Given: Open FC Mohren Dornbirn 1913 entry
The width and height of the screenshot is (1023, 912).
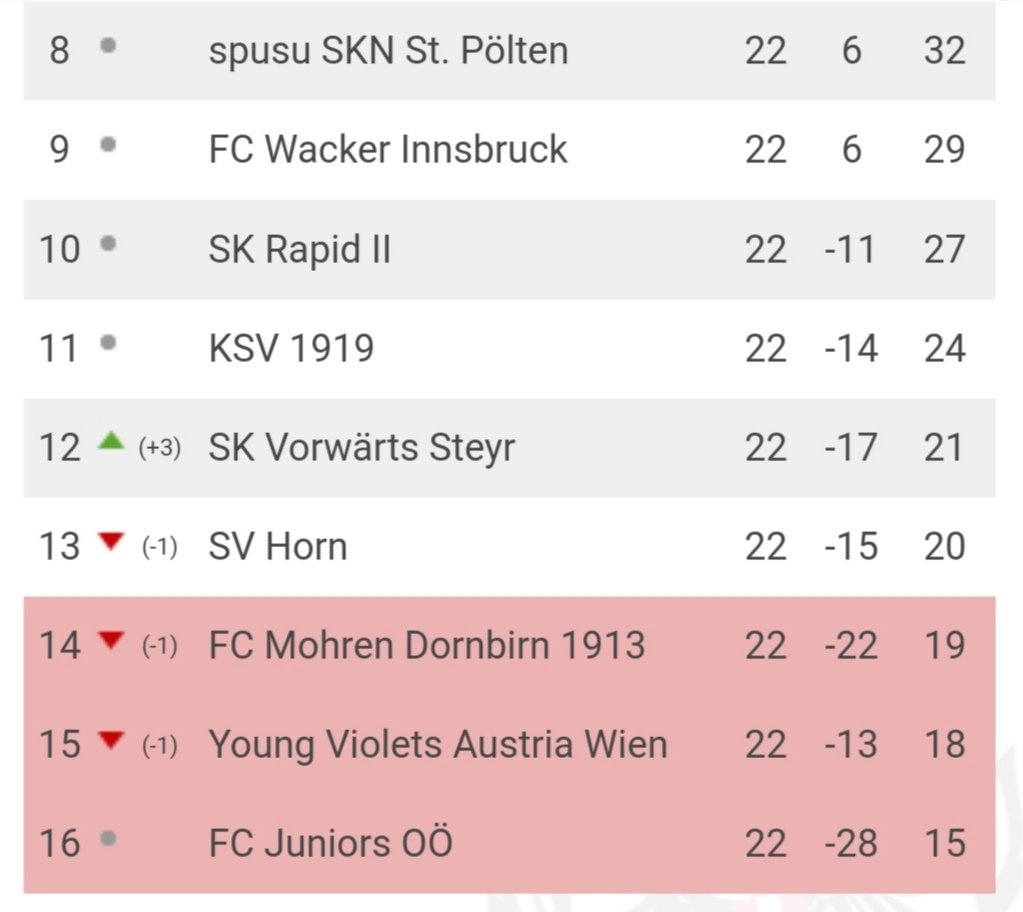Looking at the screenshot, I should [427, 645].
